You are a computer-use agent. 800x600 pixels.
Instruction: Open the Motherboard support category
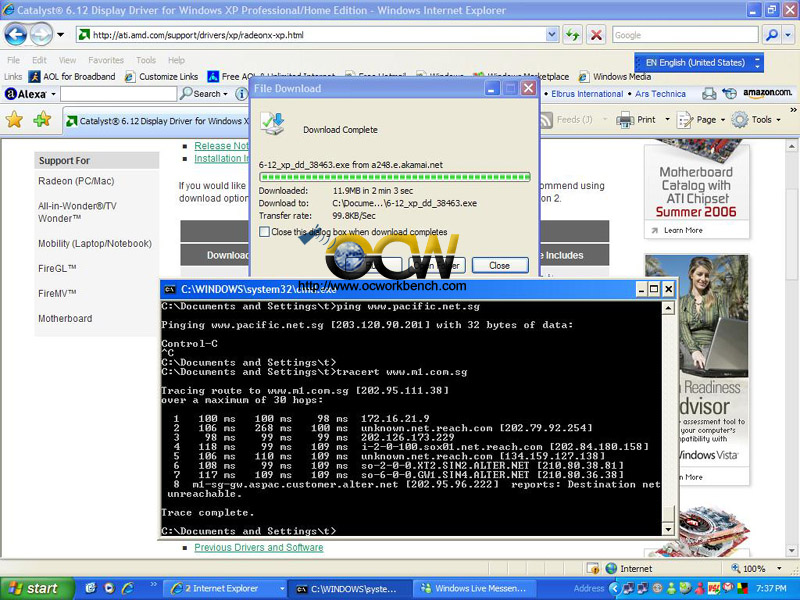click(x=65, y=318)
